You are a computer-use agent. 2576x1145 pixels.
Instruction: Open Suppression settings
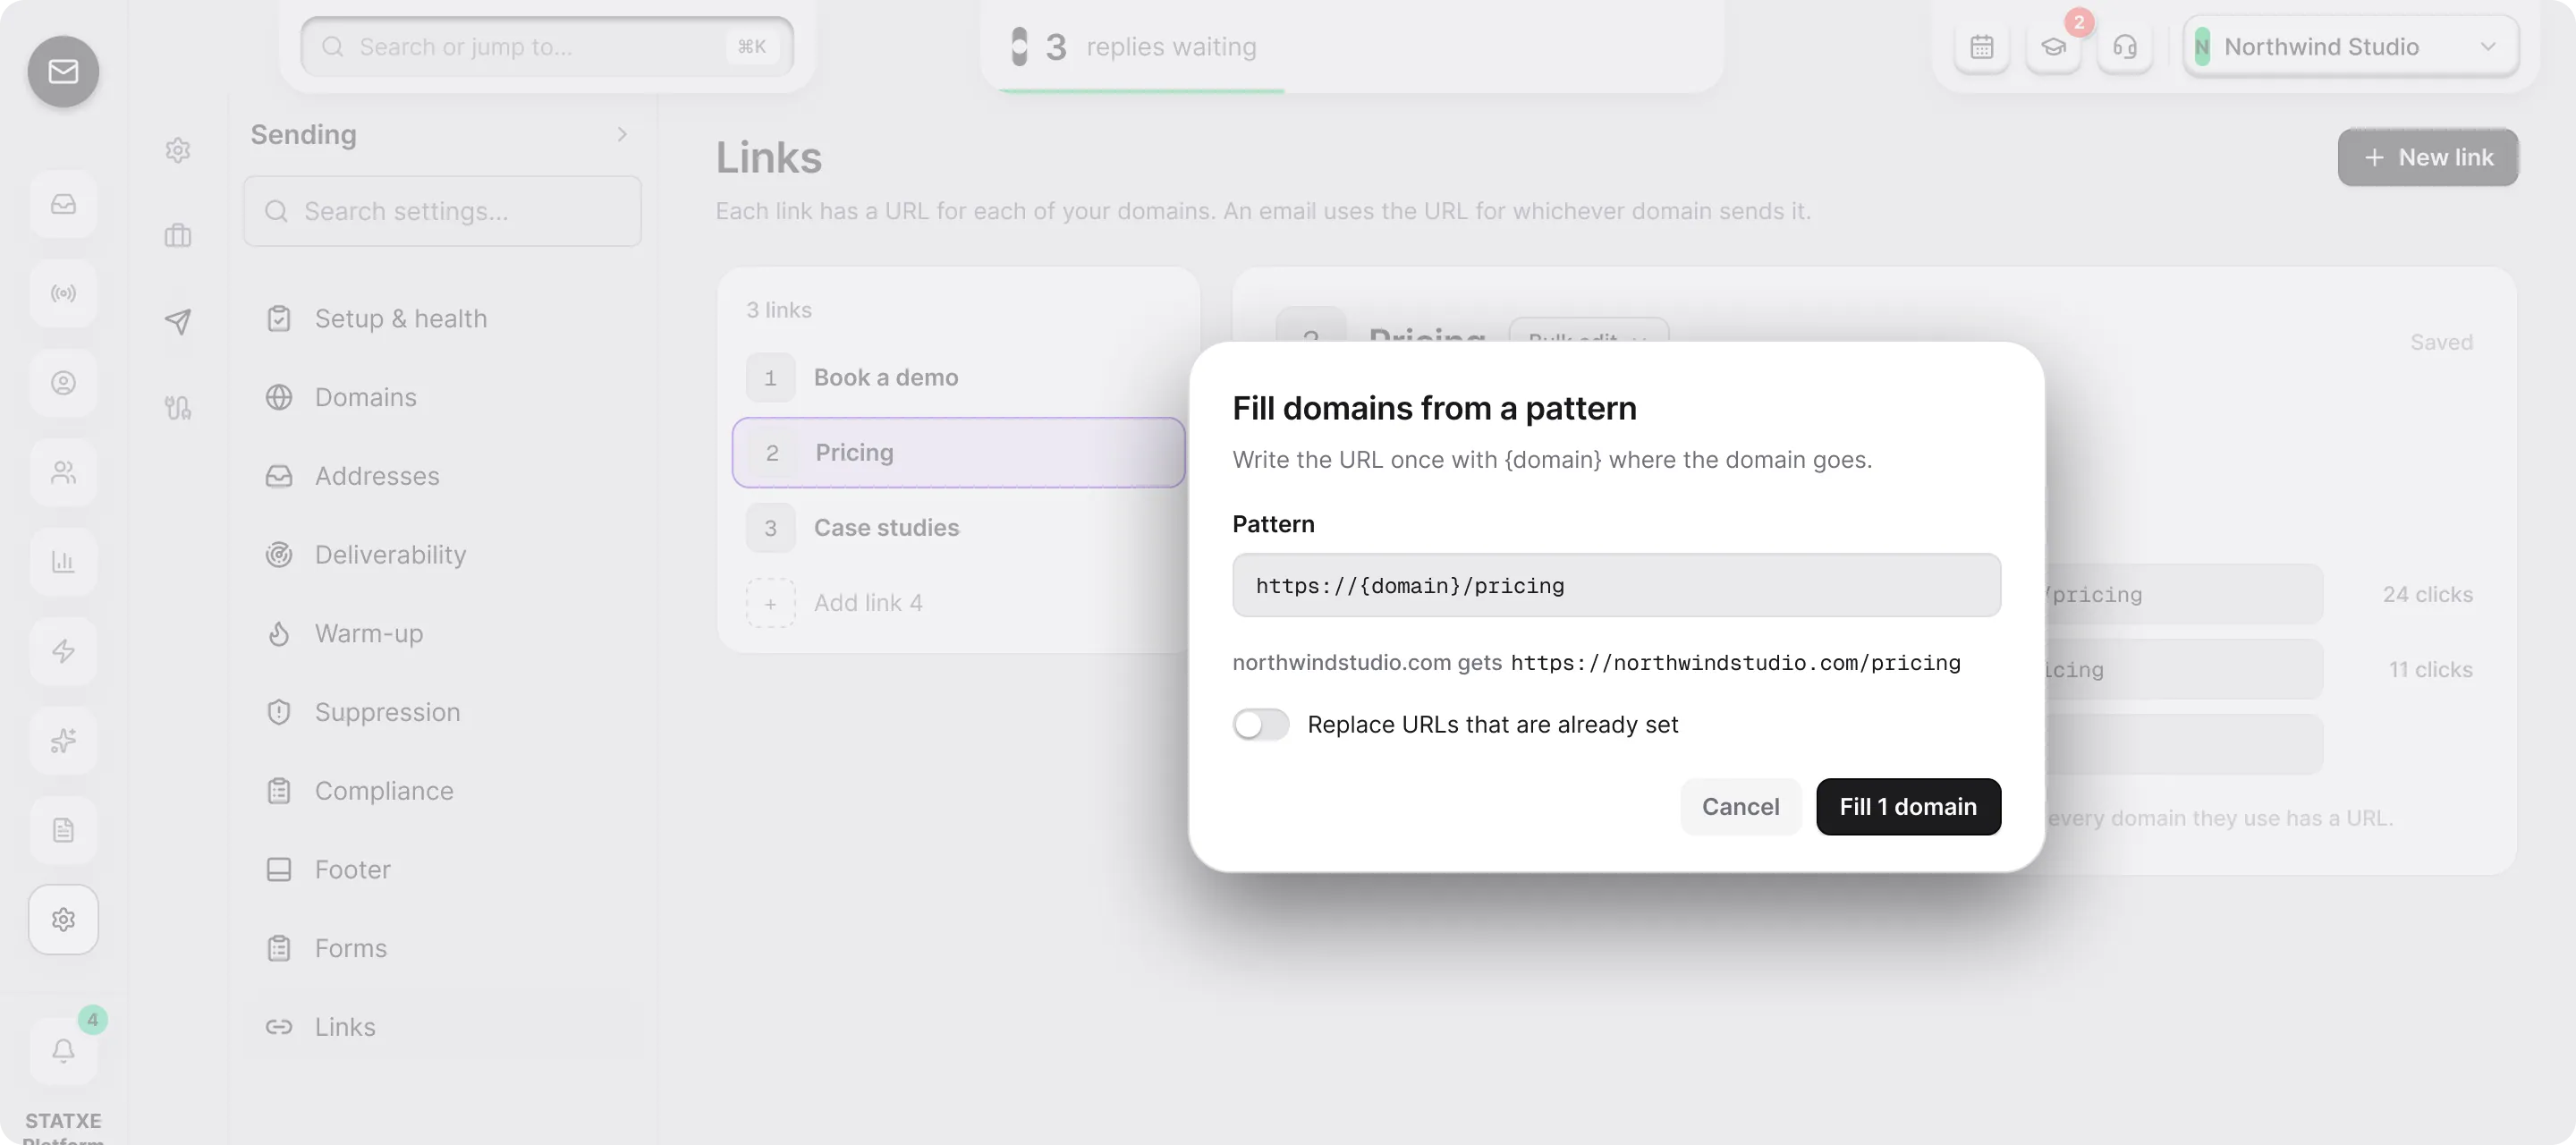(x=442, y=712)
